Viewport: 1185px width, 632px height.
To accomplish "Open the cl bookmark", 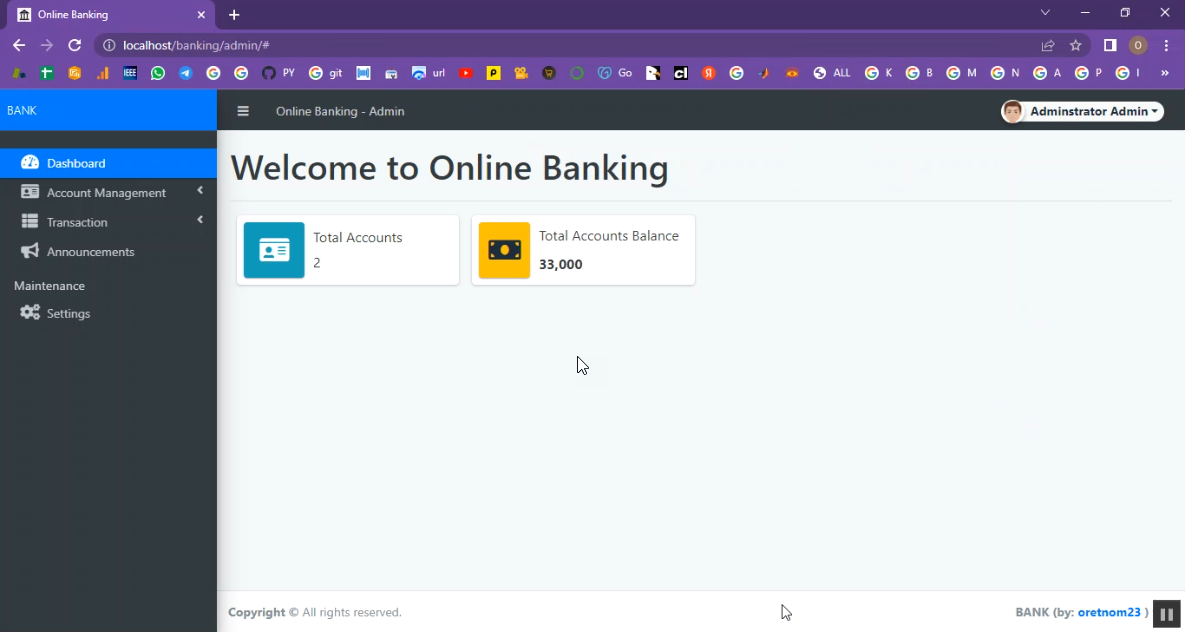I will 681,73.
